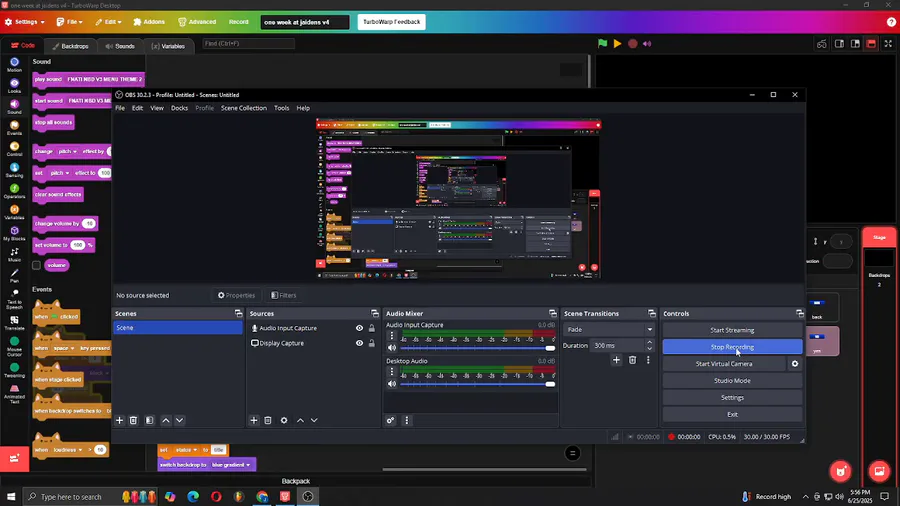Open pitch dropdown in change effect block

click(x=67, y=151)
